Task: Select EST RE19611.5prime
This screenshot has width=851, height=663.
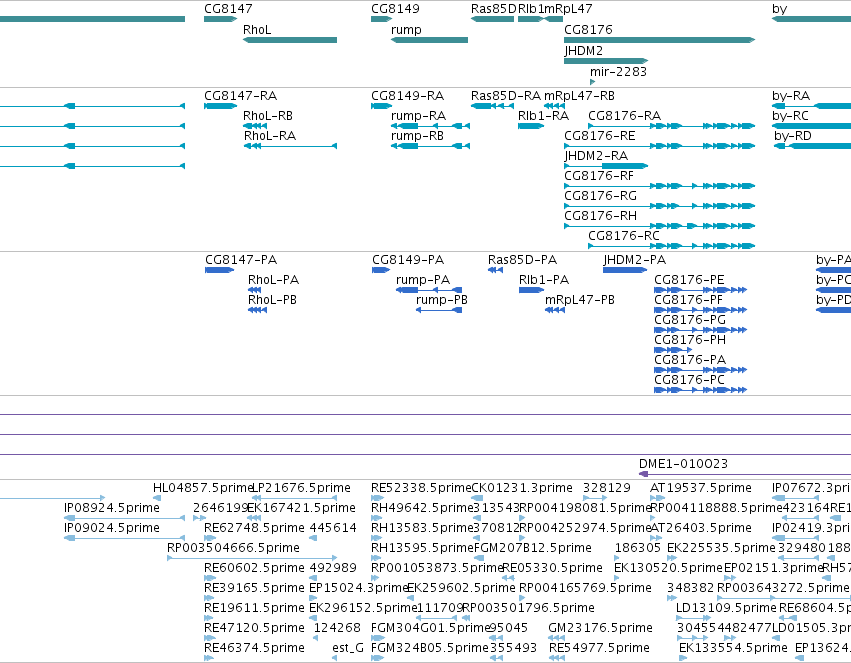Action: click(209, 618)
